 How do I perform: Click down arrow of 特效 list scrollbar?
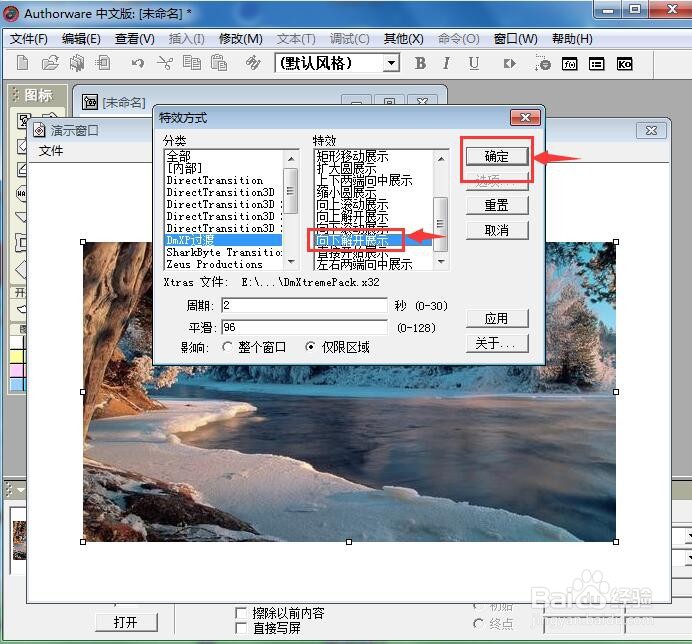(x=440, y=262)
